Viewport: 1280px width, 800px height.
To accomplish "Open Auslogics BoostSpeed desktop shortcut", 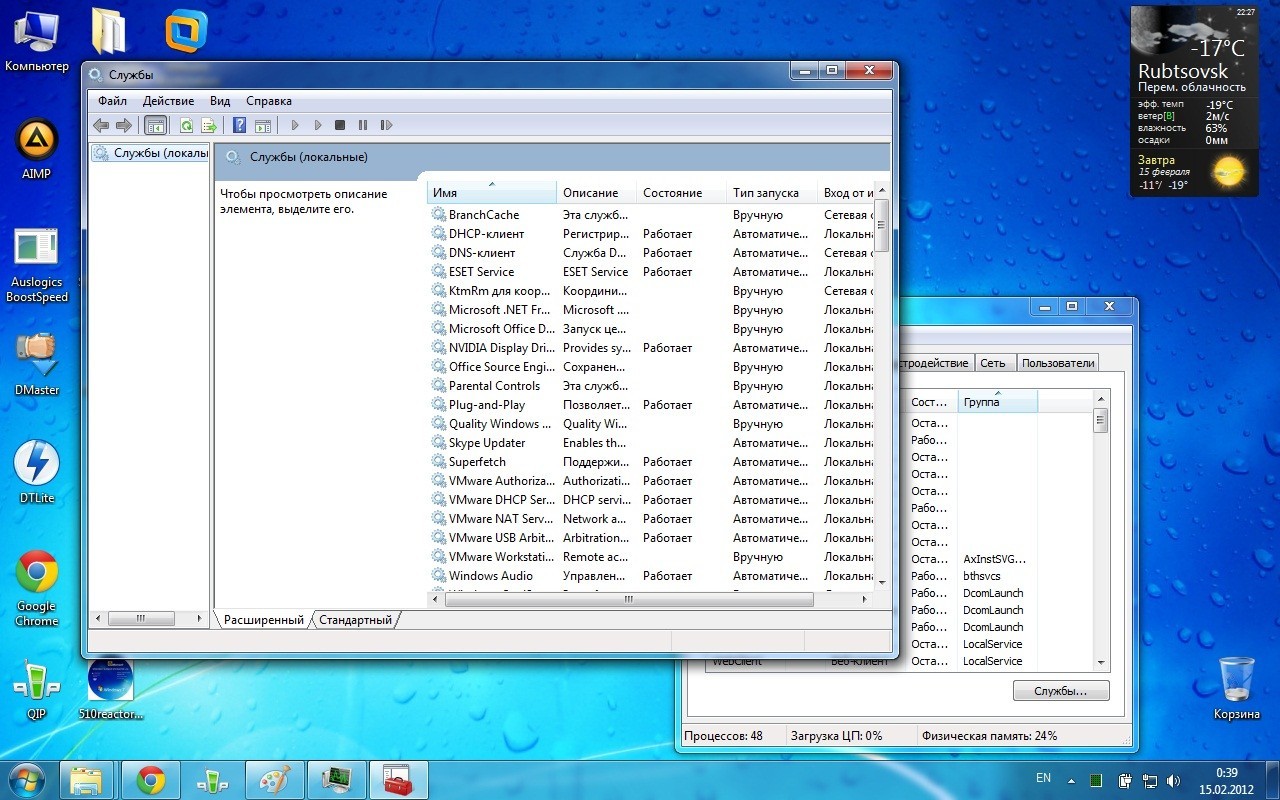I will (37, 266).
